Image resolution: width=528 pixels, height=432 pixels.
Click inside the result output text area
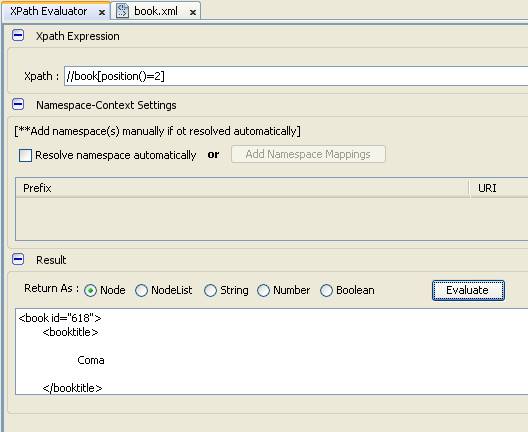[x=271, y=351]
